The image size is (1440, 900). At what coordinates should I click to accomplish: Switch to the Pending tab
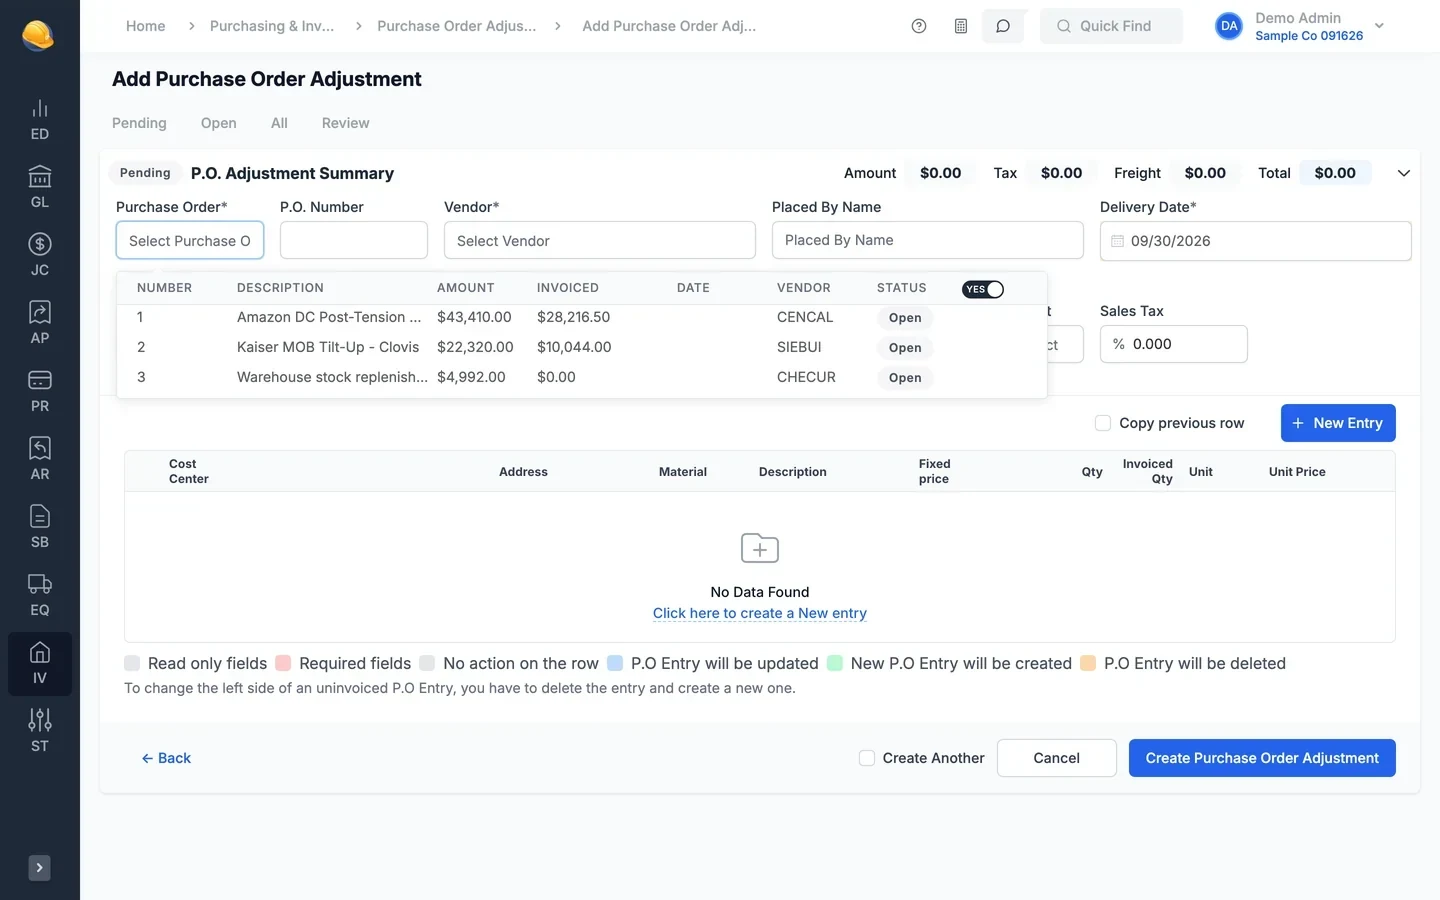[139, 123]
